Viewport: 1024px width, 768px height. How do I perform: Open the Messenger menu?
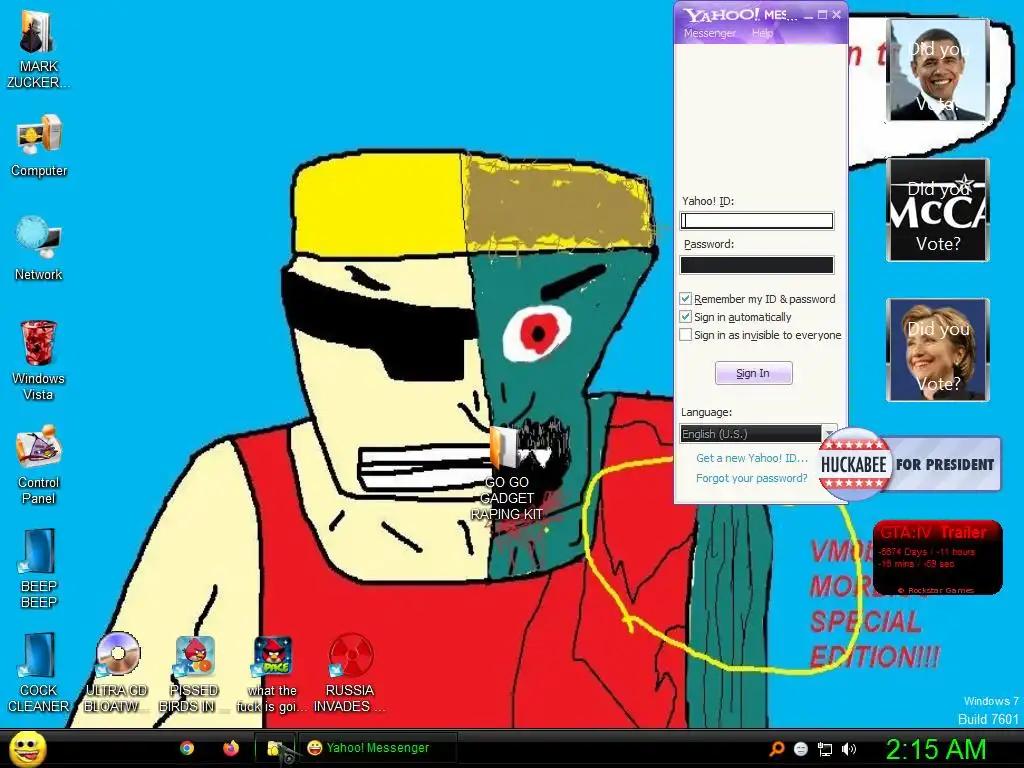pos(709,33)
